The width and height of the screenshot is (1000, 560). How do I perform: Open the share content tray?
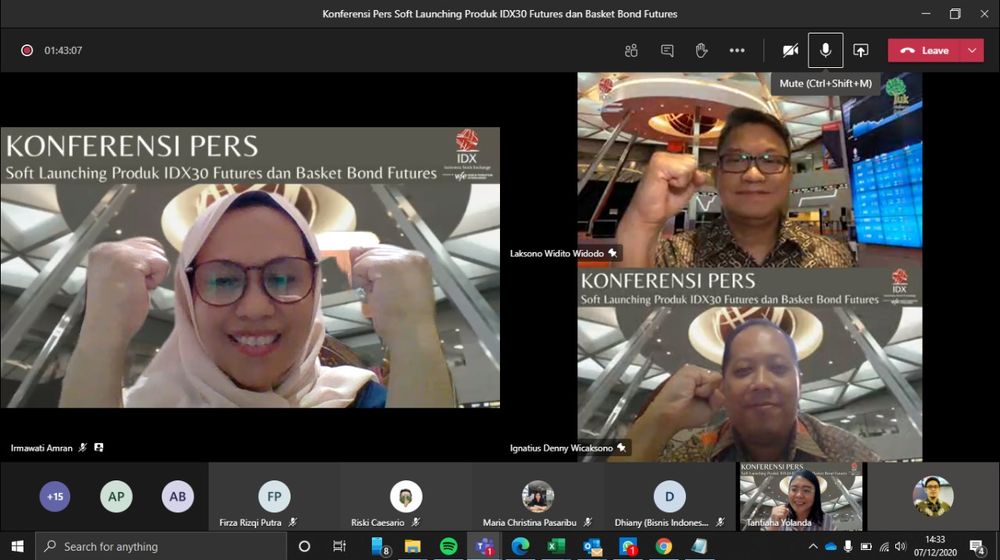pos(860,51)
